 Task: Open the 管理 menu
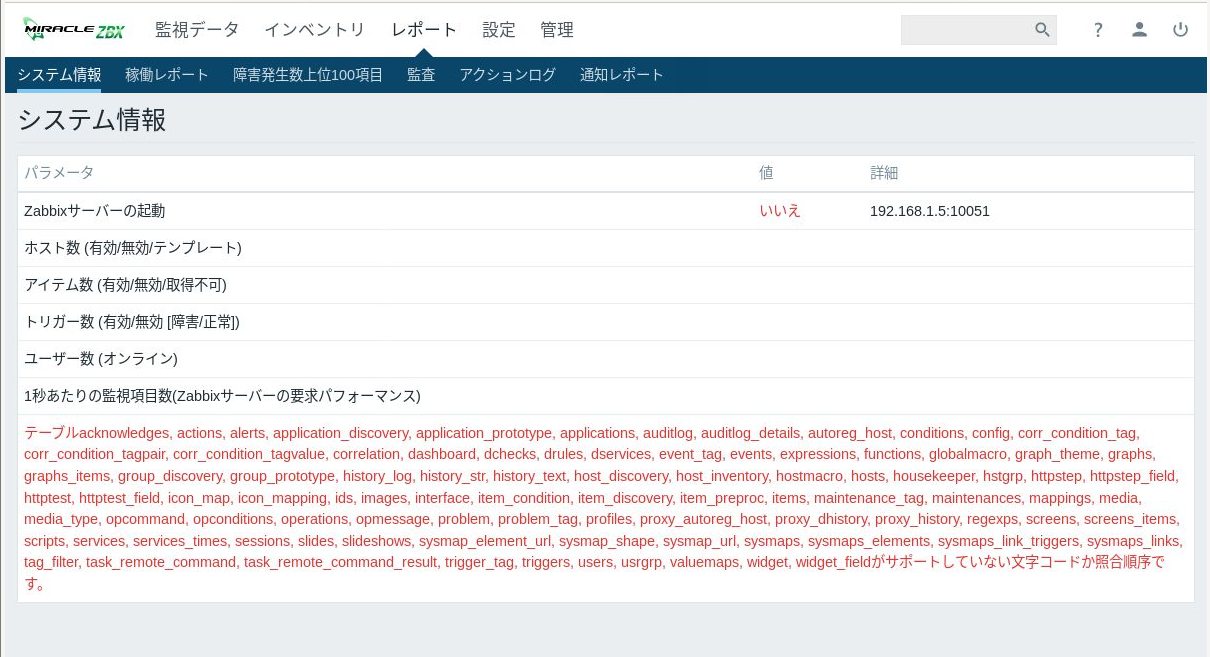pos(557,30)
